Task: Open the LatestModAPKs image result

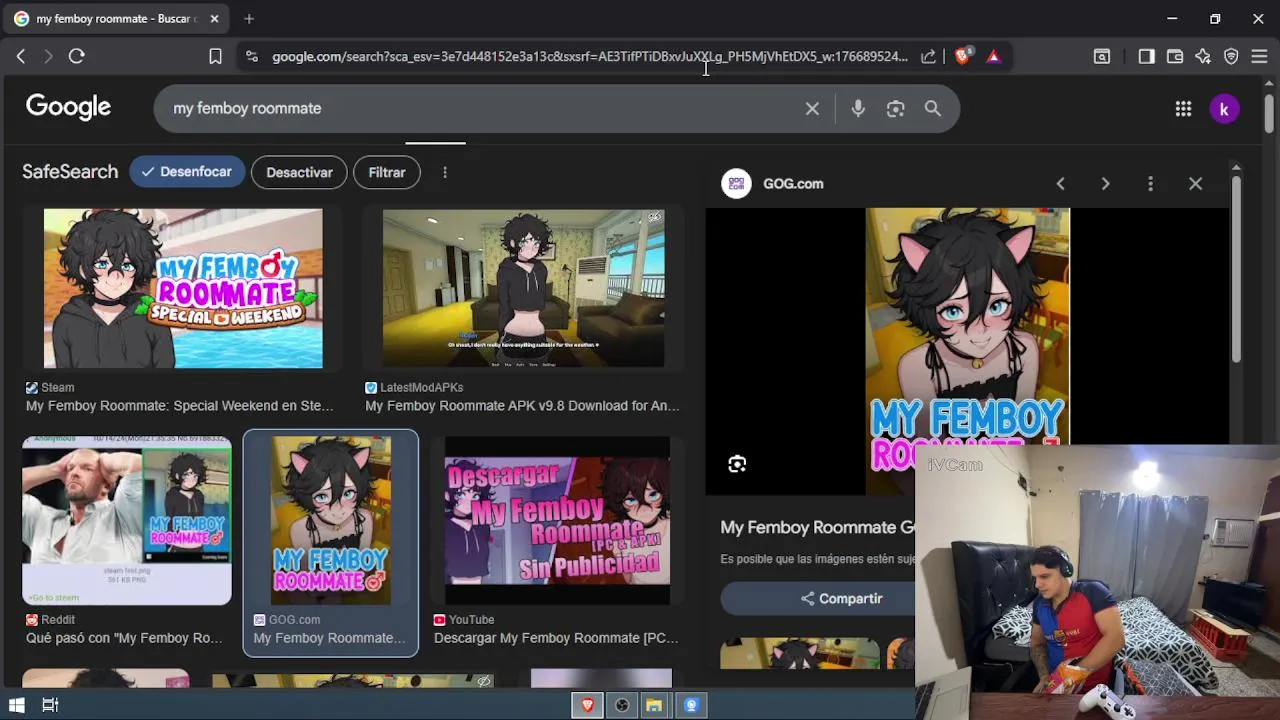Action: coord(523,288)
